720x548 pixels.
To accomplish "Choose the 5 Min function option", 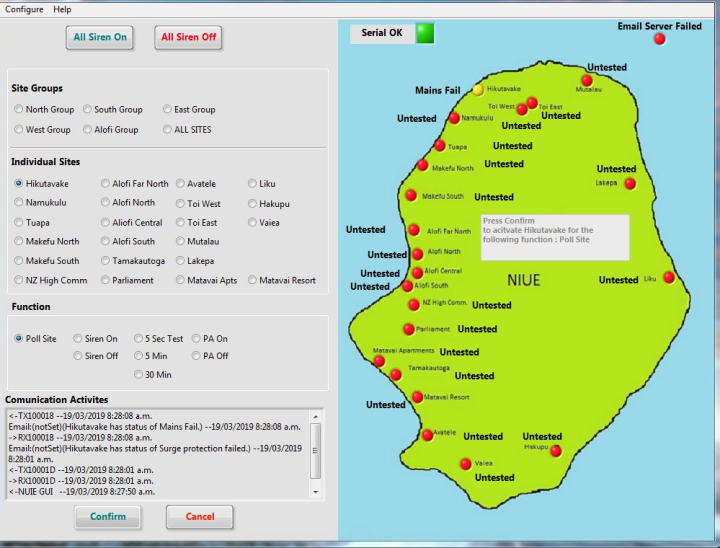I will pos(151,356).
